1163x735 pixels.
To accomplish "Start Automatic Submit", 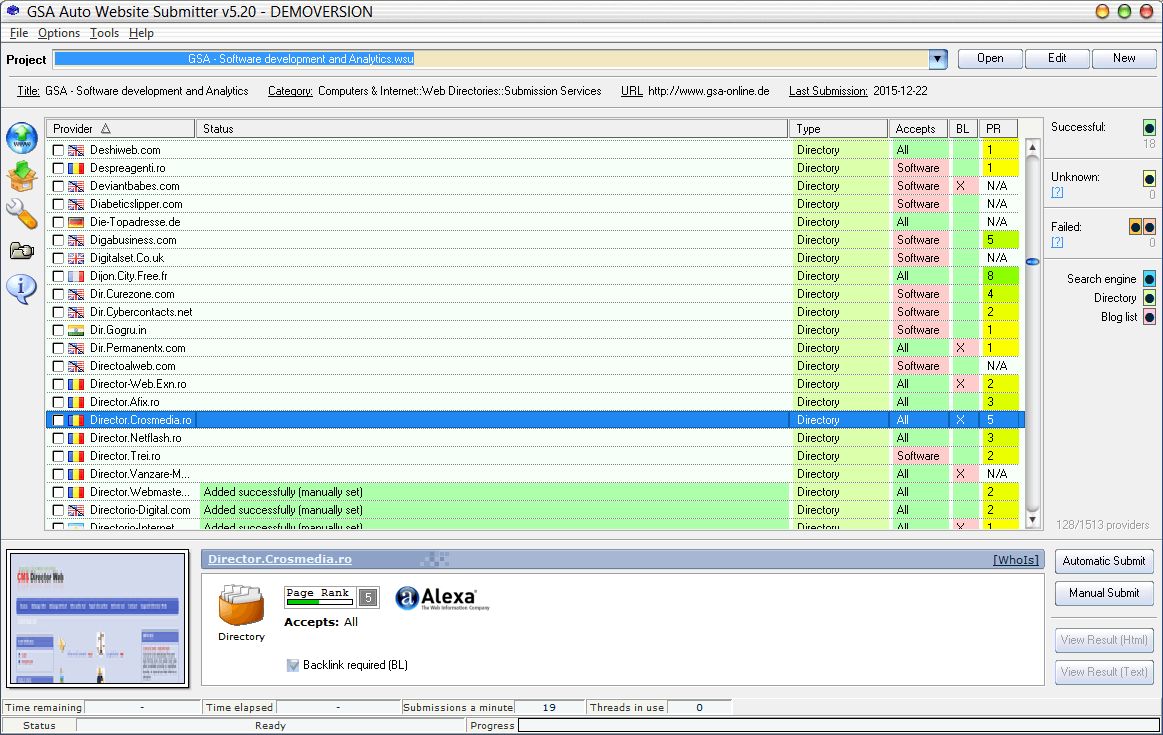I will [x=1104, y=561].
